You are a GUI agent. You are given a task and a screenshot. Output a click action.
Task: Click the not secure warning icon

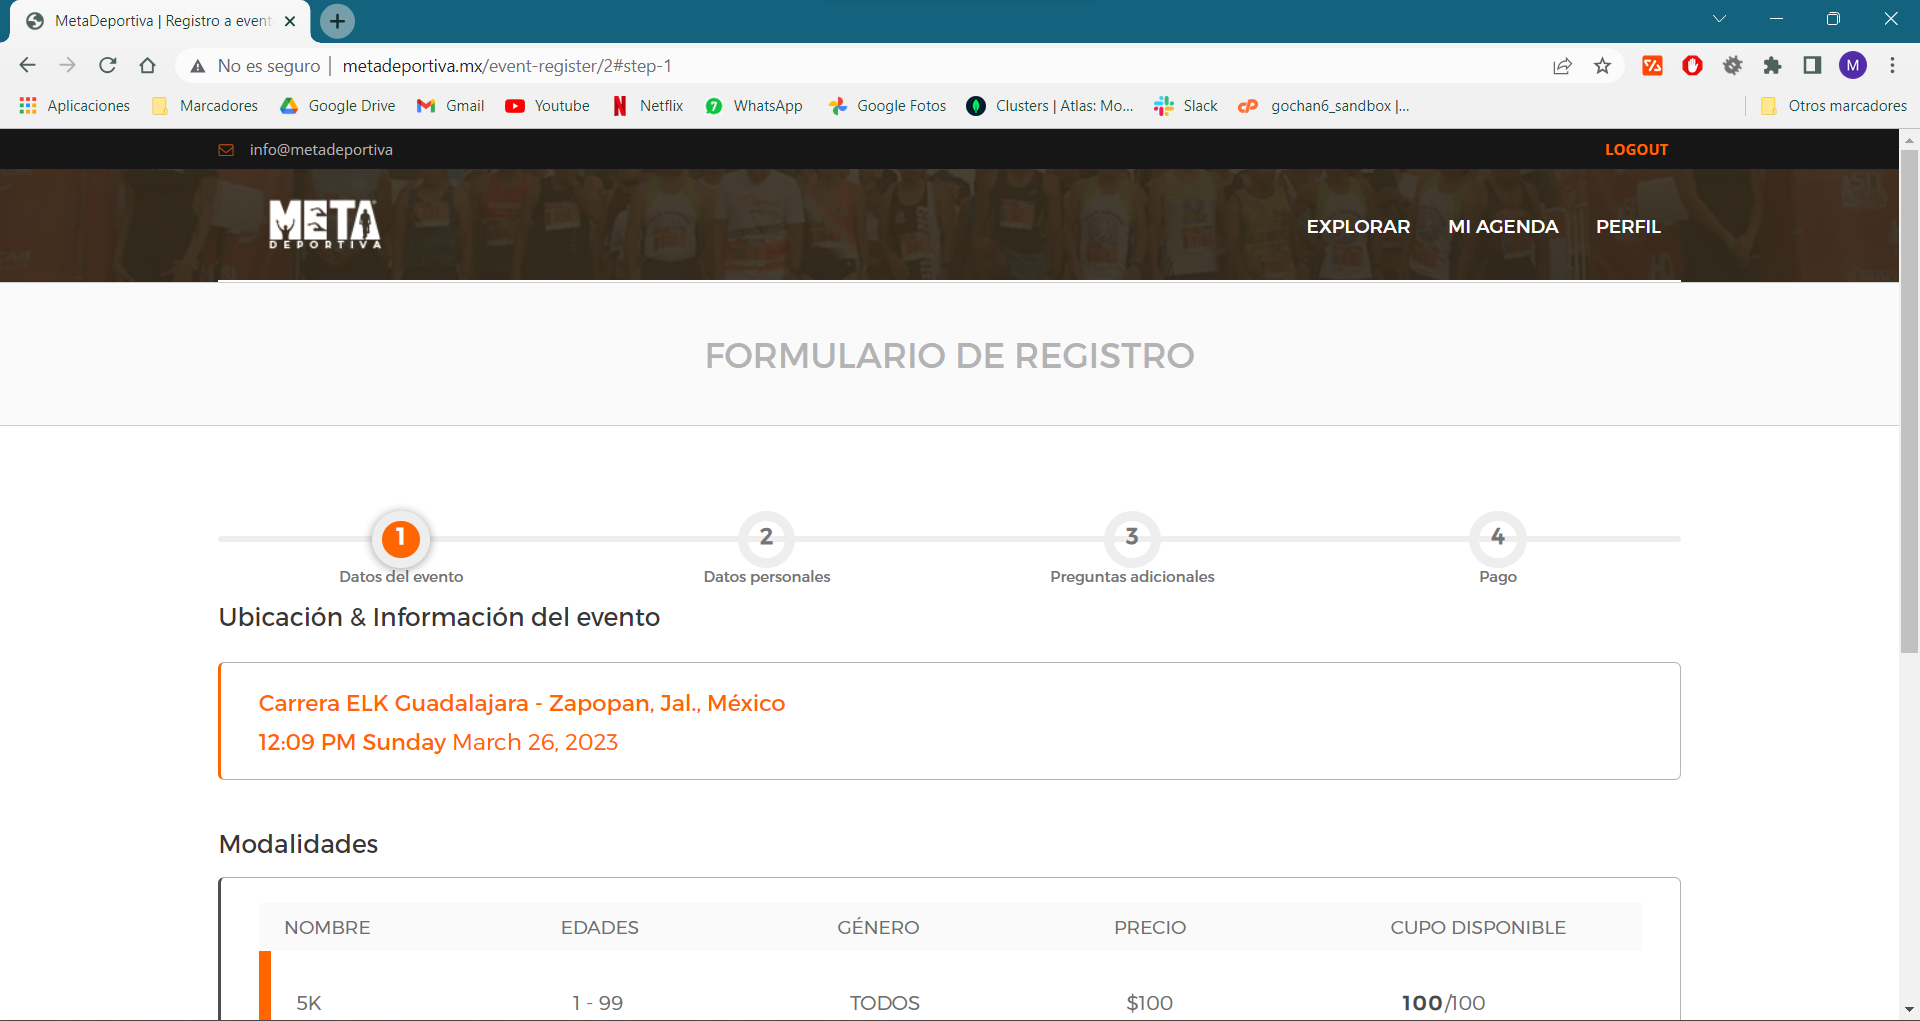coord(198,66)
